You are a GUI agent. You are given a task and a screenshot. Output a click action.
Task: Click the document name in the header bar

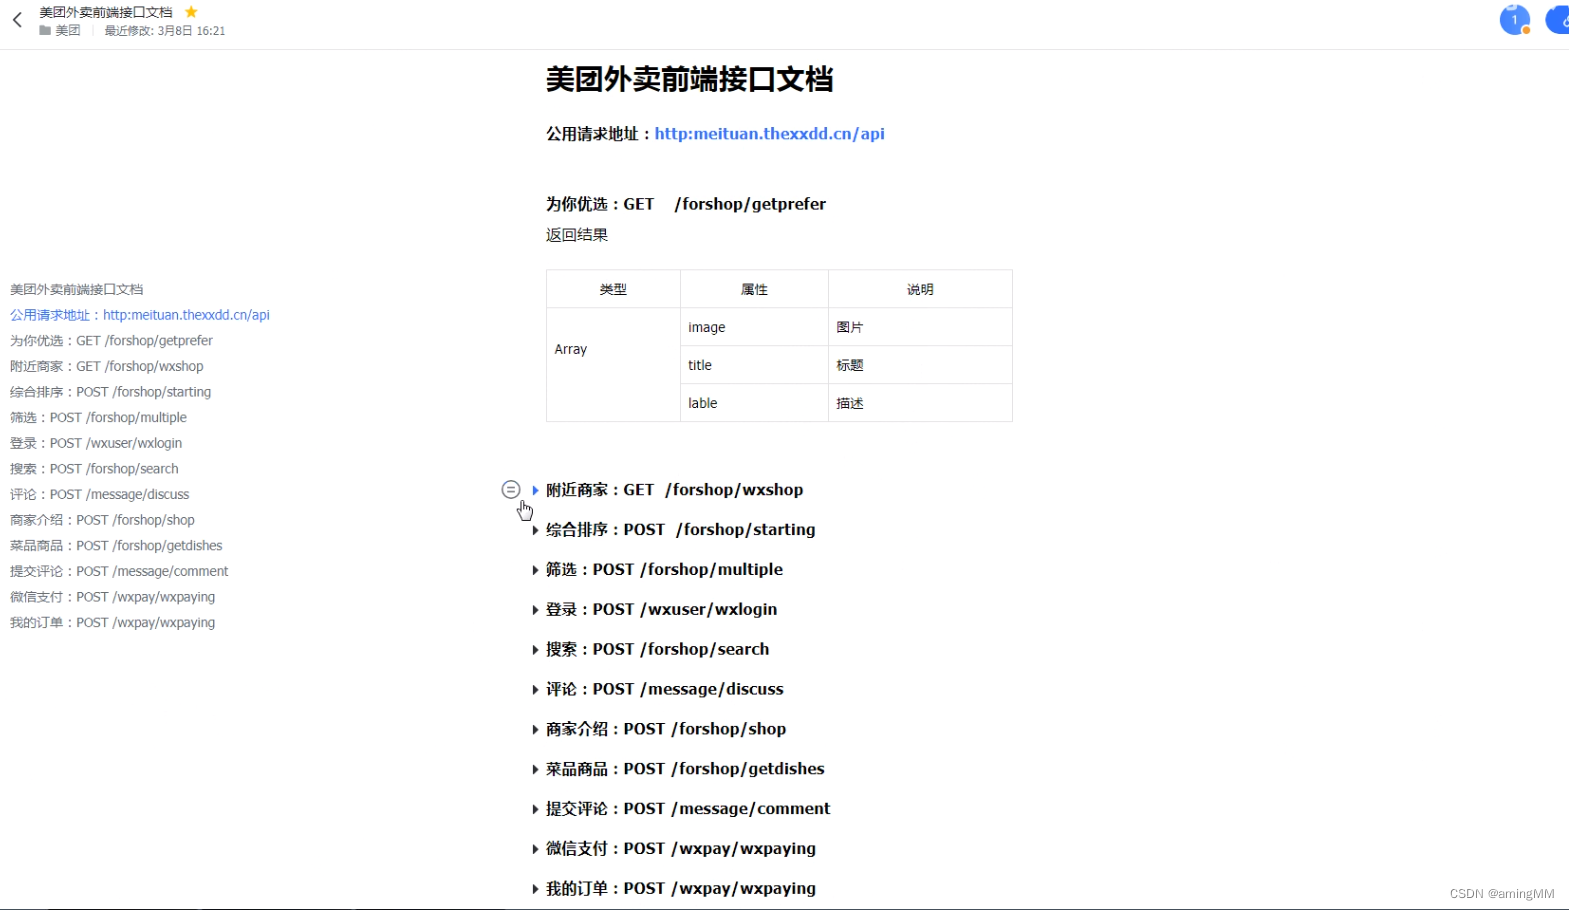click(x=106, y=12)
